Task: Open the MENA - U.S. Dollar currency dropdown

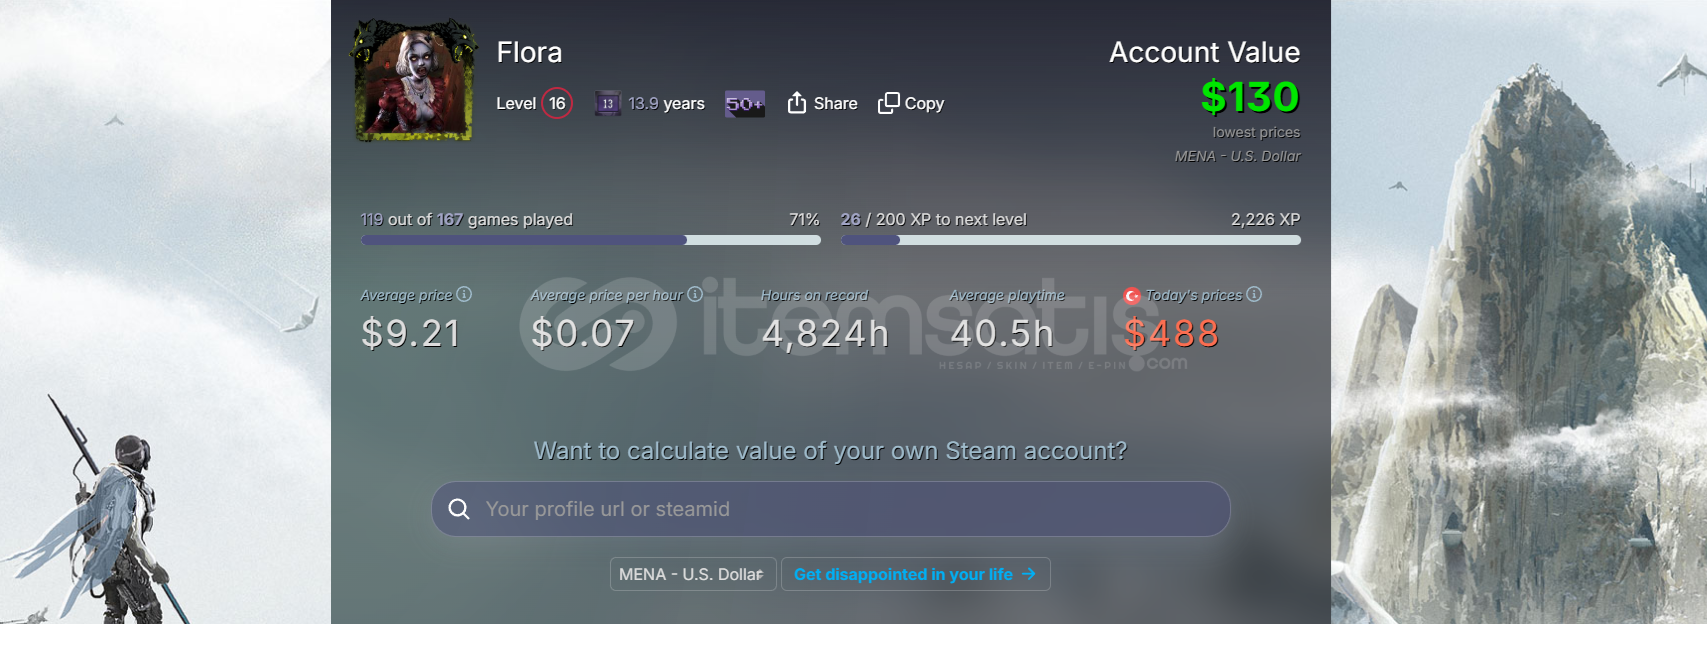Action: [693, 574]
